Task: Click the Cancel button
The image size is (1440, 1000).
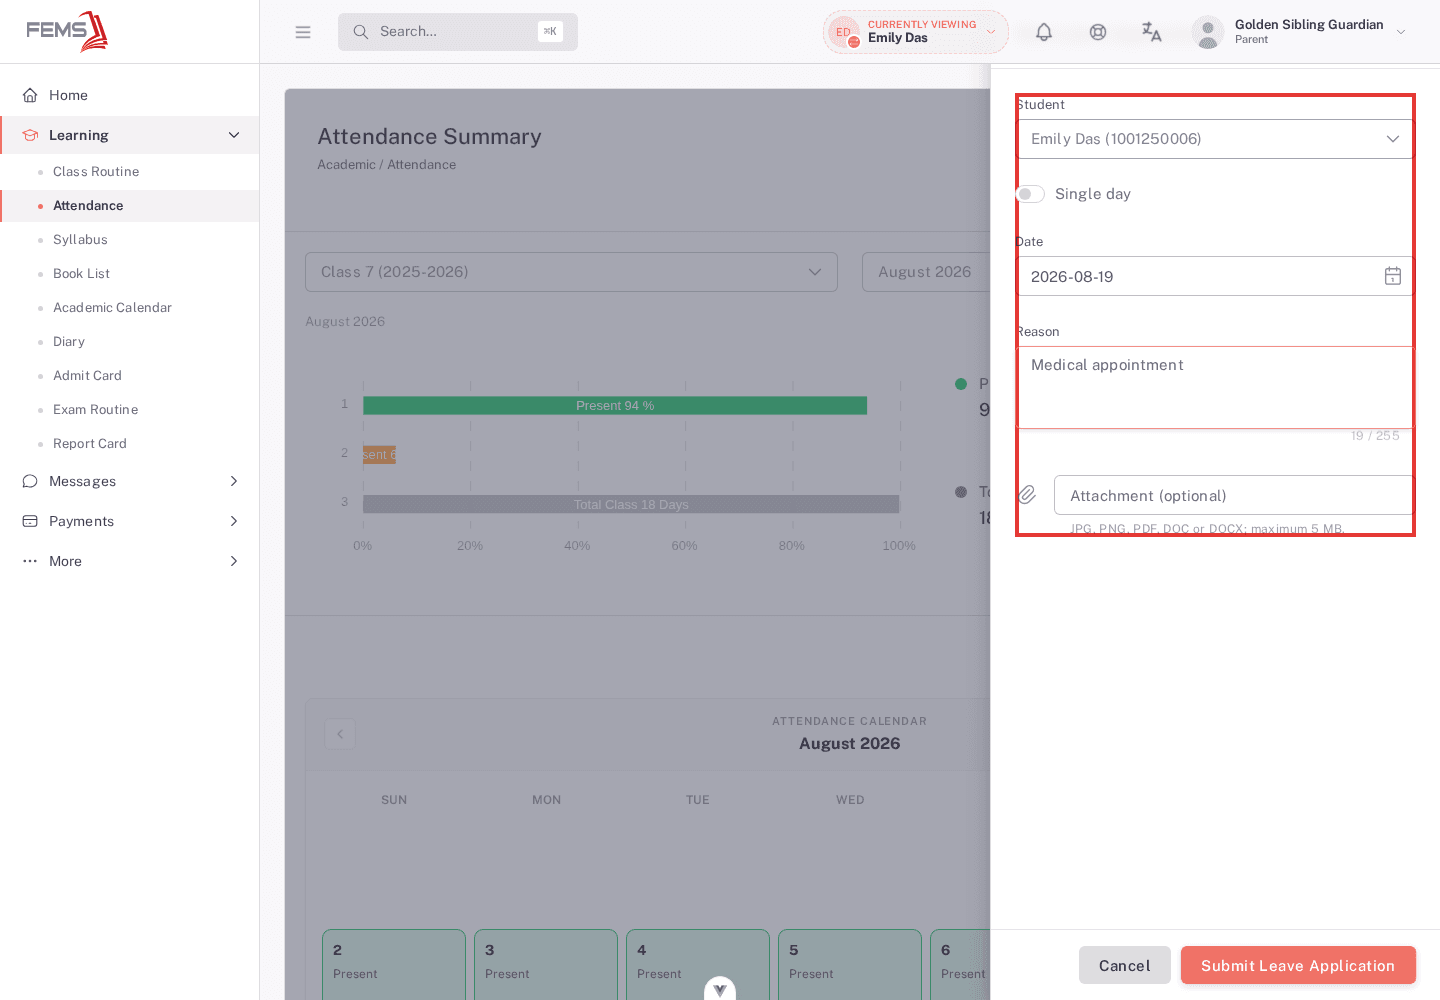Action: coord(1125,965)
